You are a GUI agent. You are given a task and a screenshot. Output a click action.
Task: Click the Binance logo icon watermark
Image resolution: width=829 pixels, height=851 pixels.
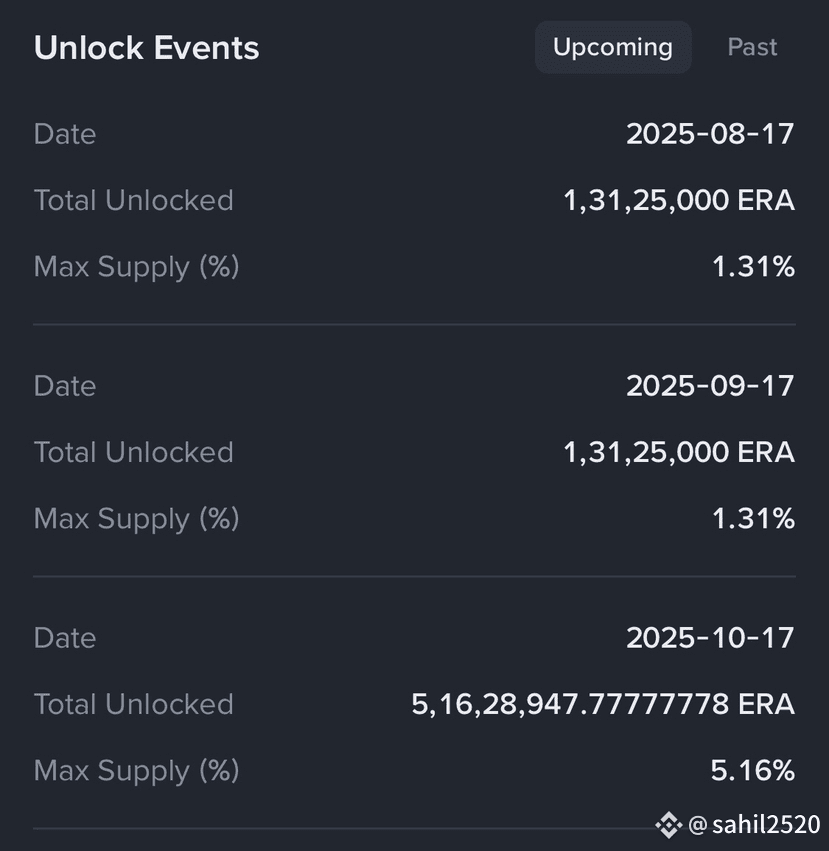(668, 825)
